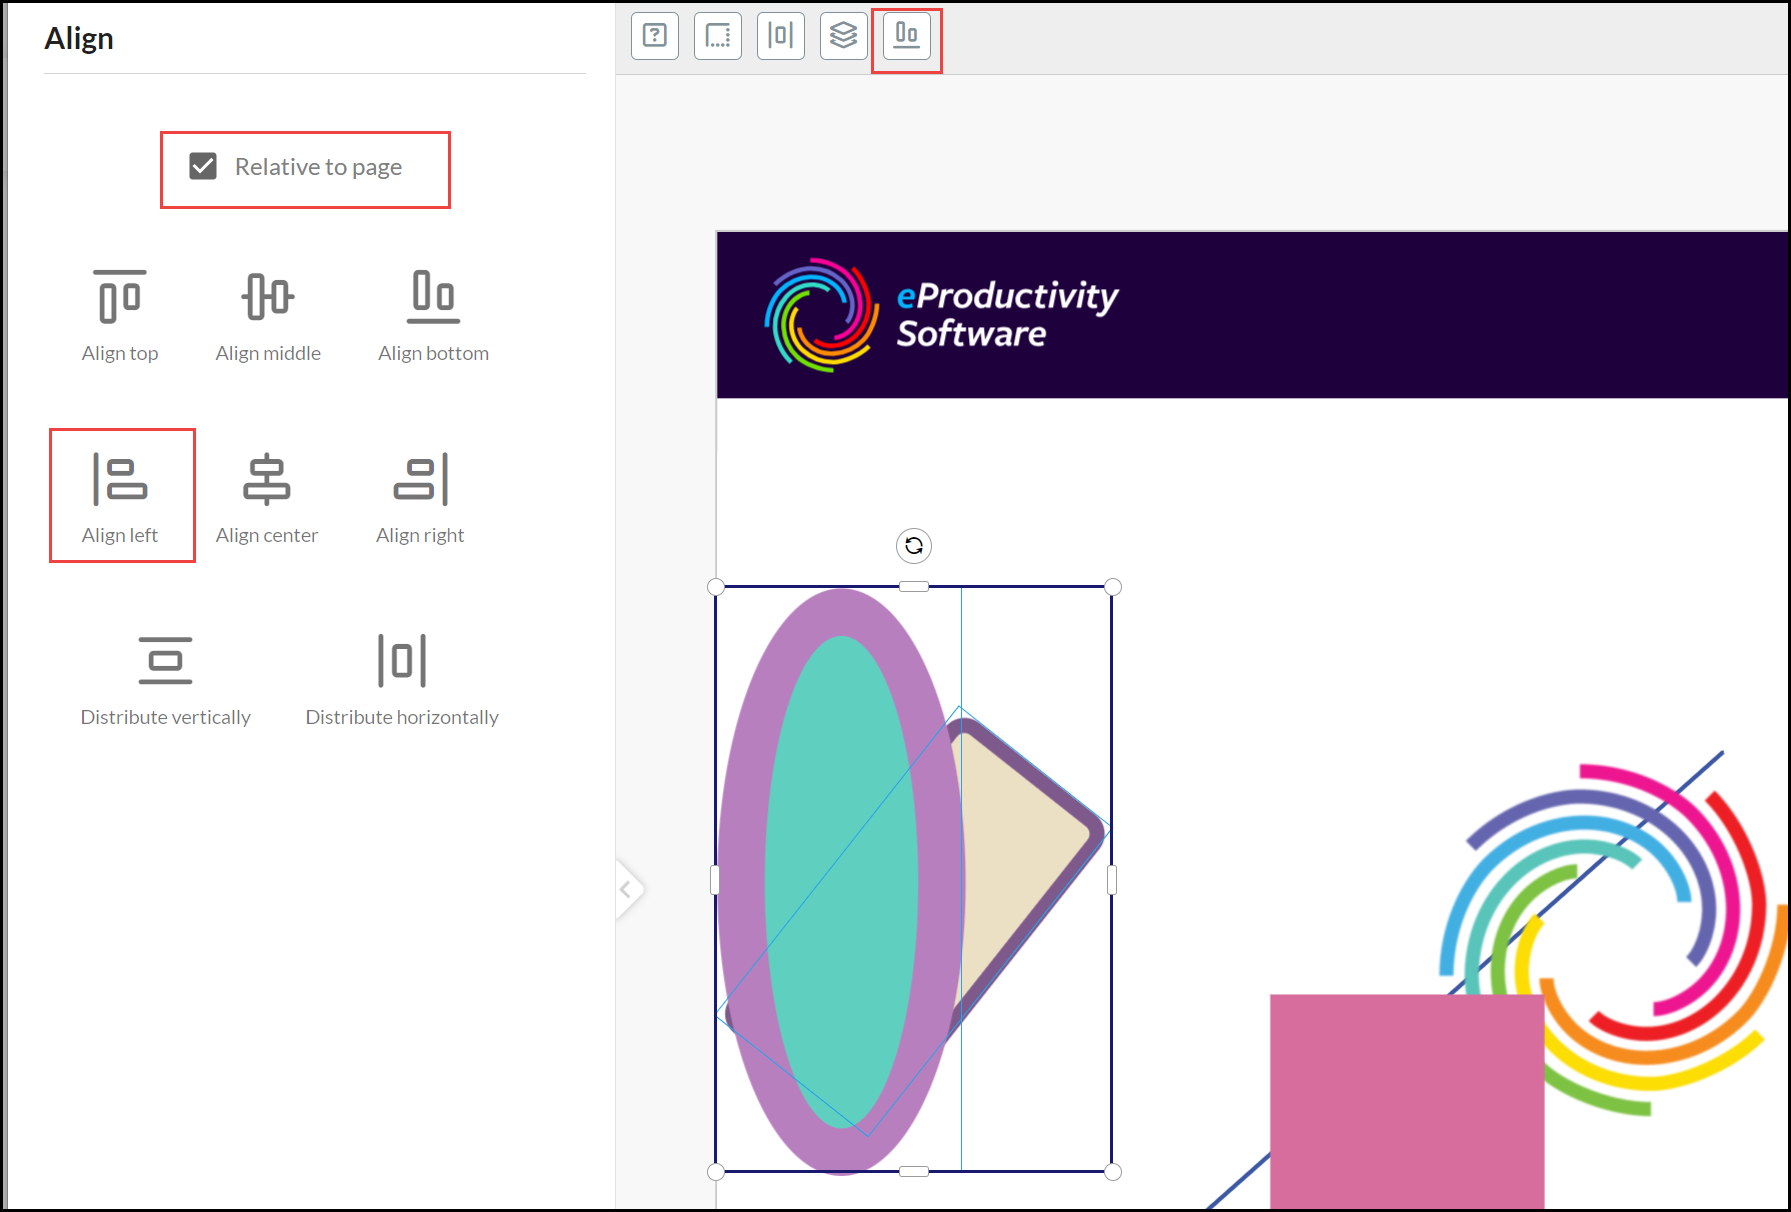Distribute the shapes horizontally

click(x=402, y=661)
